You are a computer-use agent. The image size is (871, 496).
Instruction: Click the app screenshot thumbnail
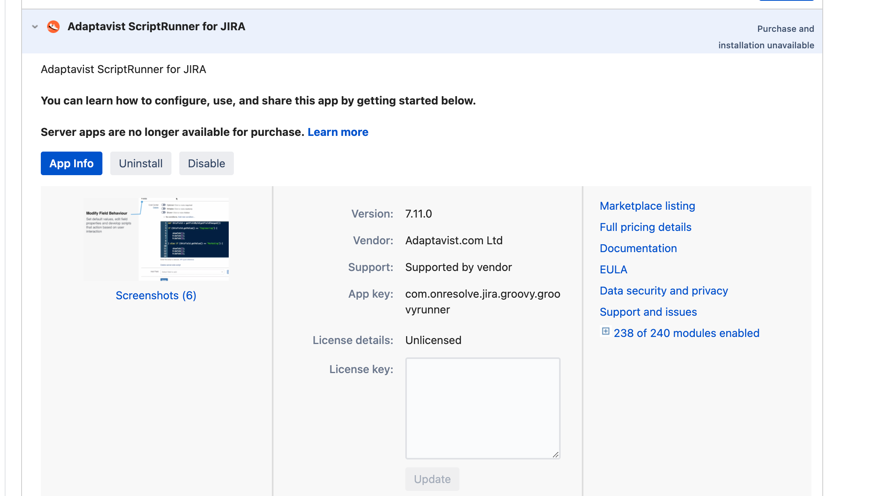157,239
